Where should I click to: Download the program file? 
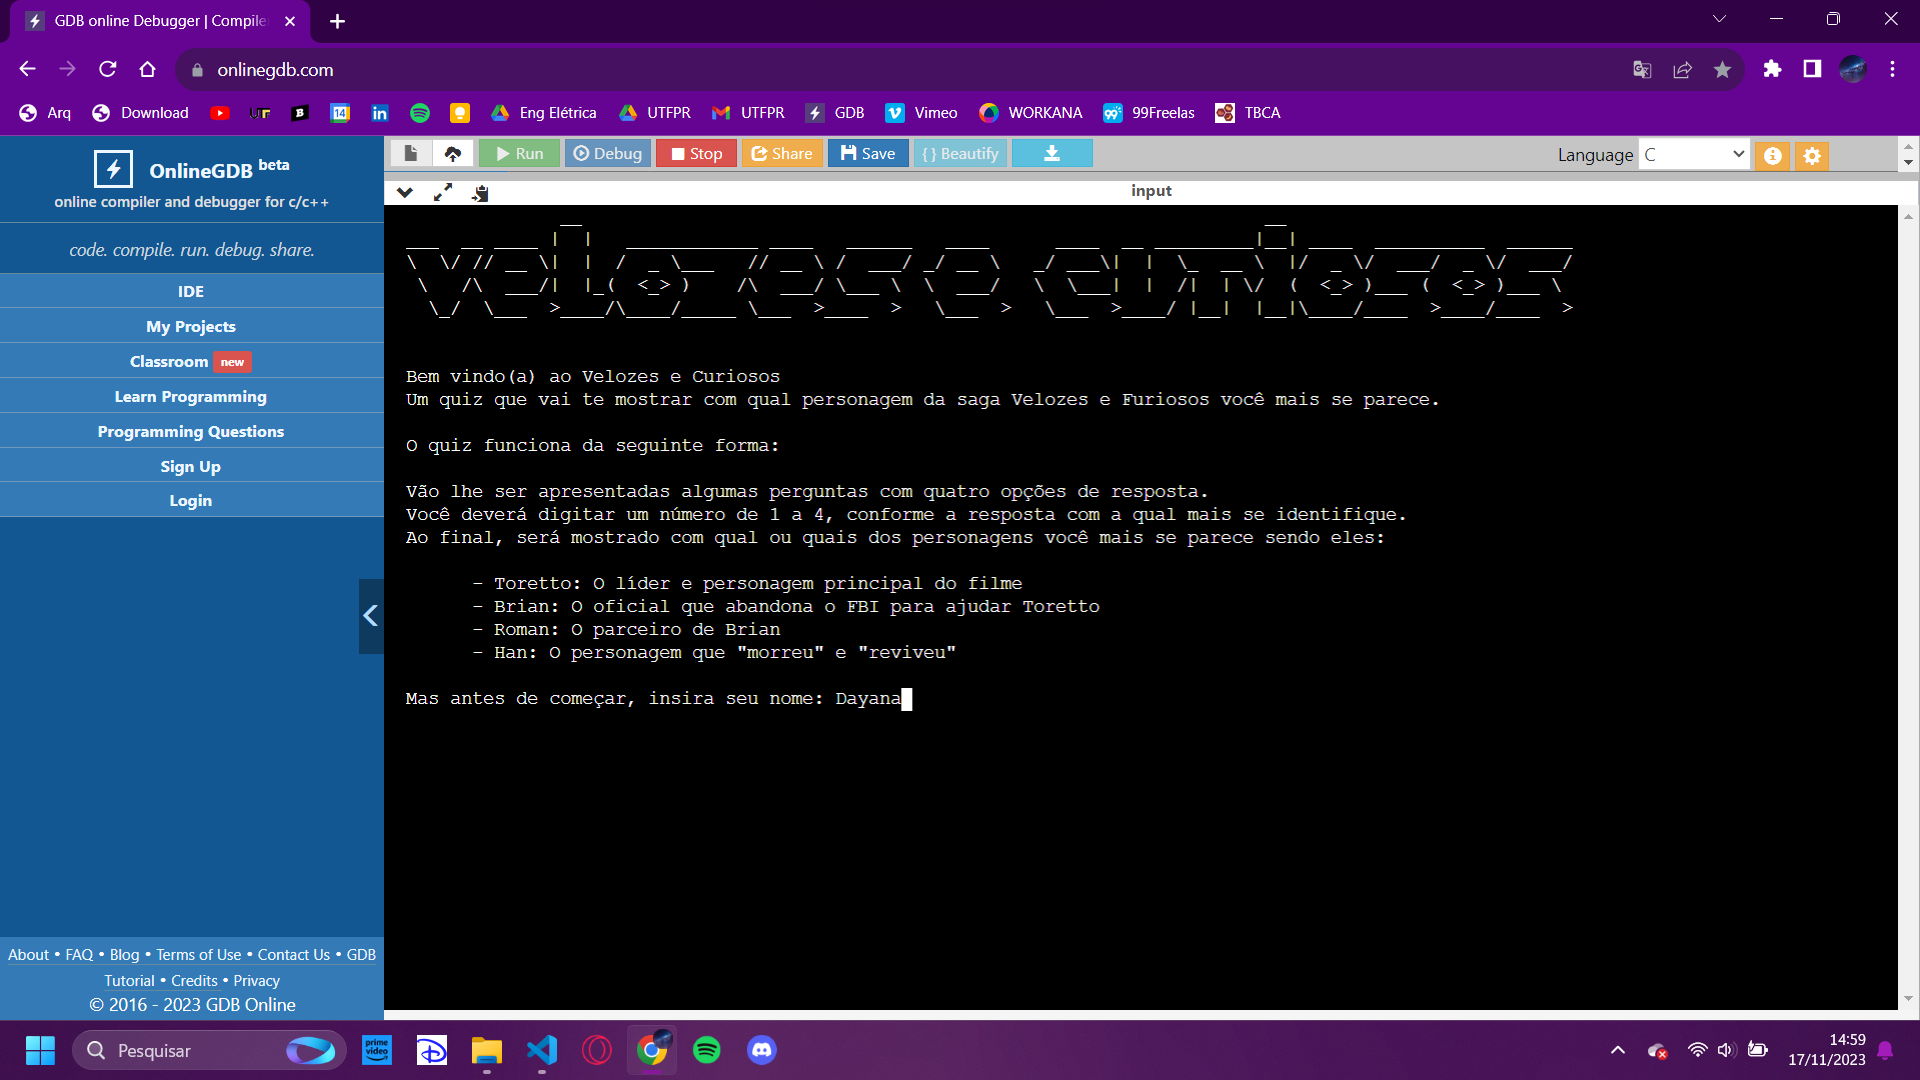tap(1051, 153)
